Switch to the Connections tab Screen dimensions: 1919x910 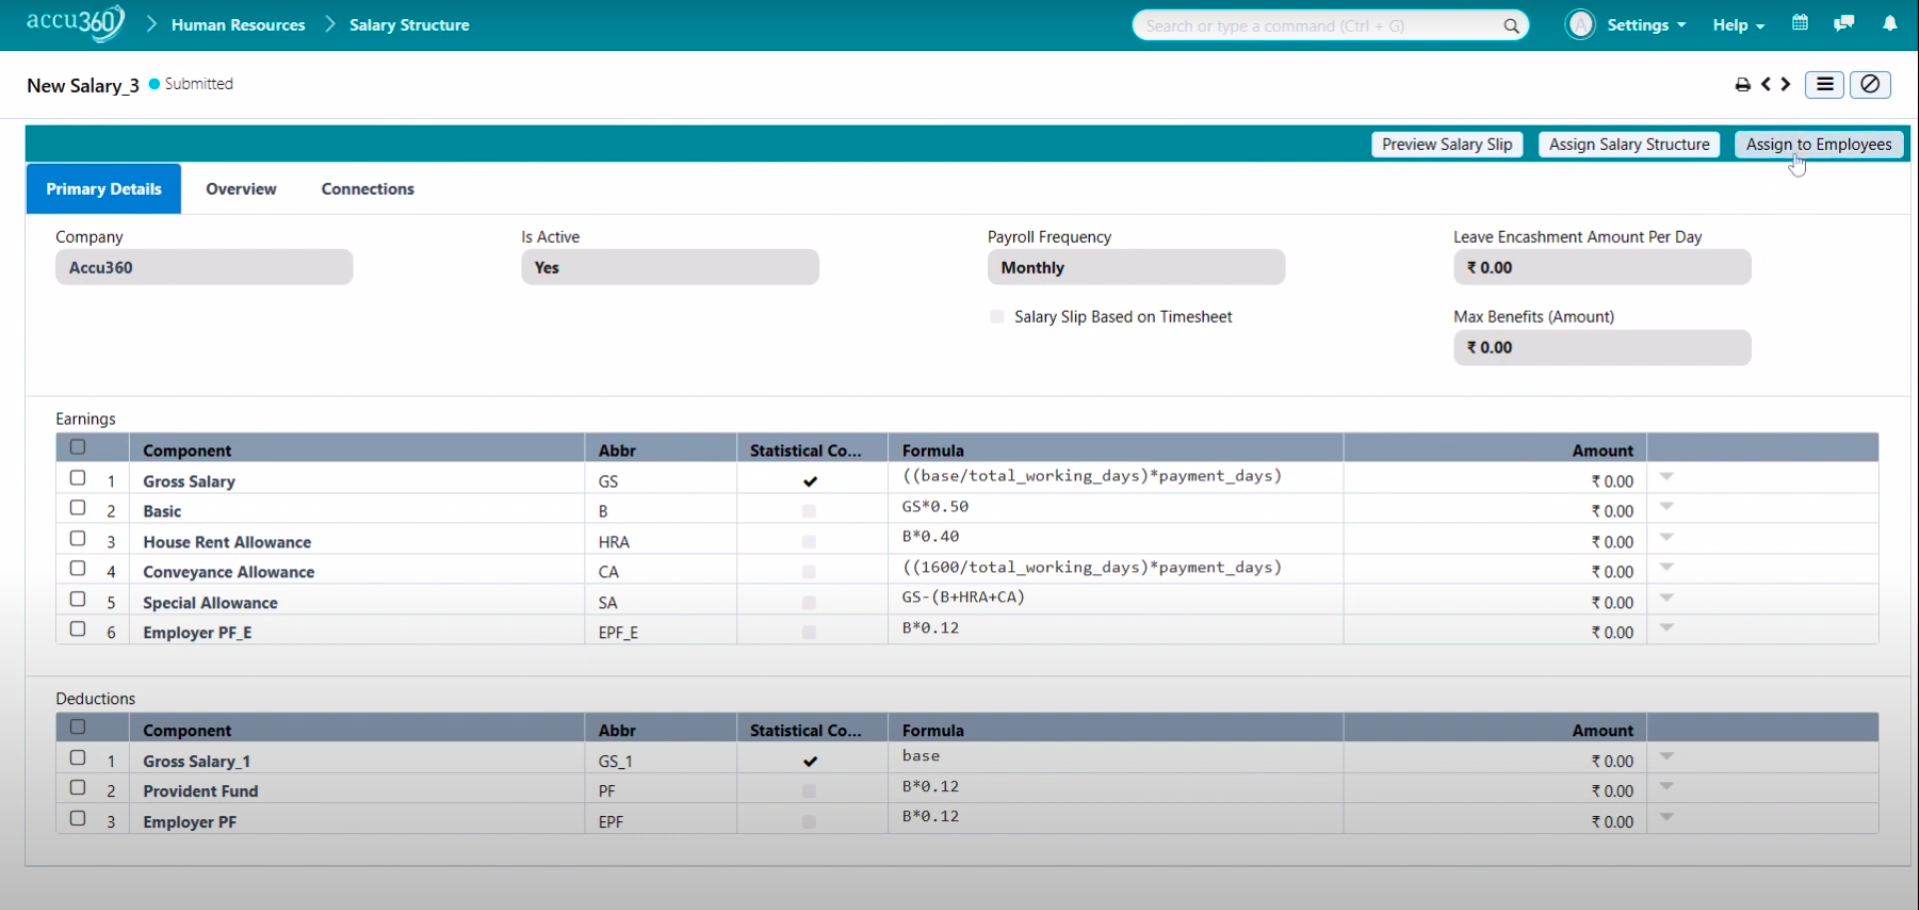pyautogui.click(x=368, y=189)
